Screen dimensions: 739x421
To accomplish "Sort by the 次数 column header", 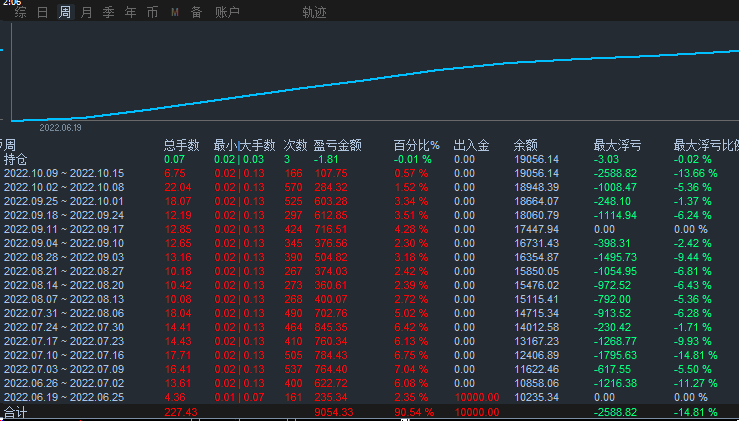I will tap(295, 145).
